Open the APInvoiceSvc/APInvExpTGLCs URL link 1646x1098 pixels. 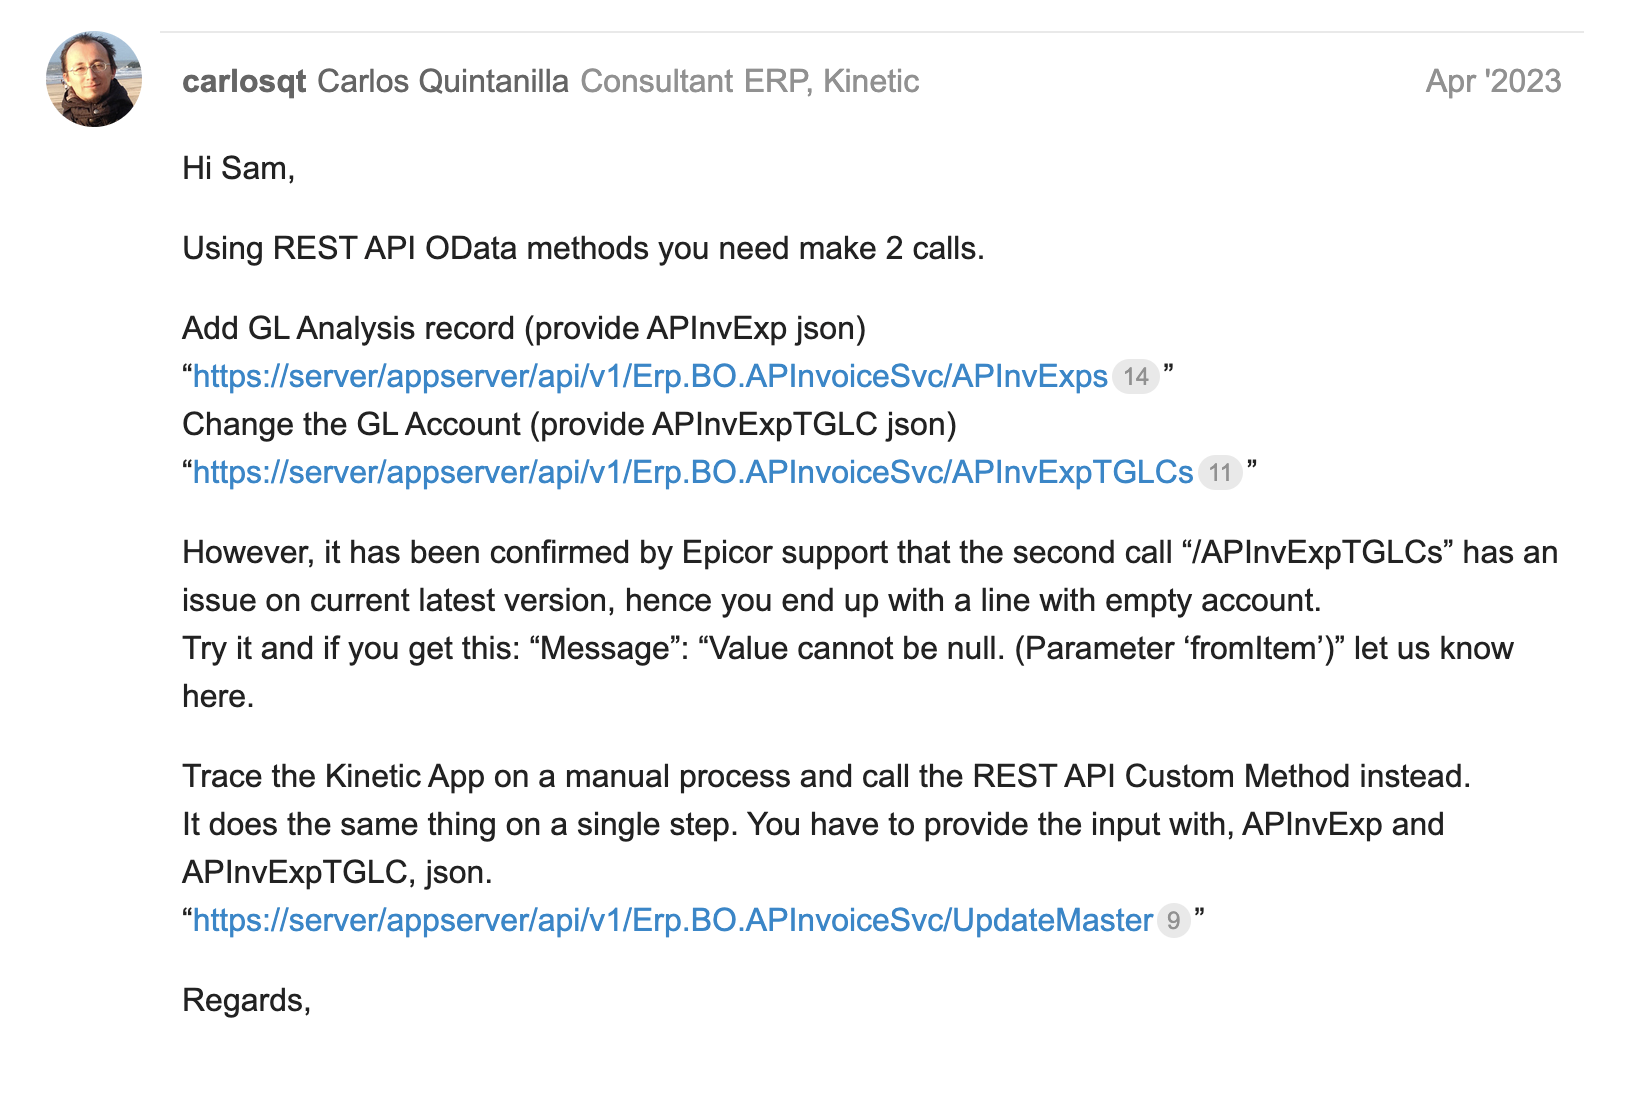tap(693, 472)
